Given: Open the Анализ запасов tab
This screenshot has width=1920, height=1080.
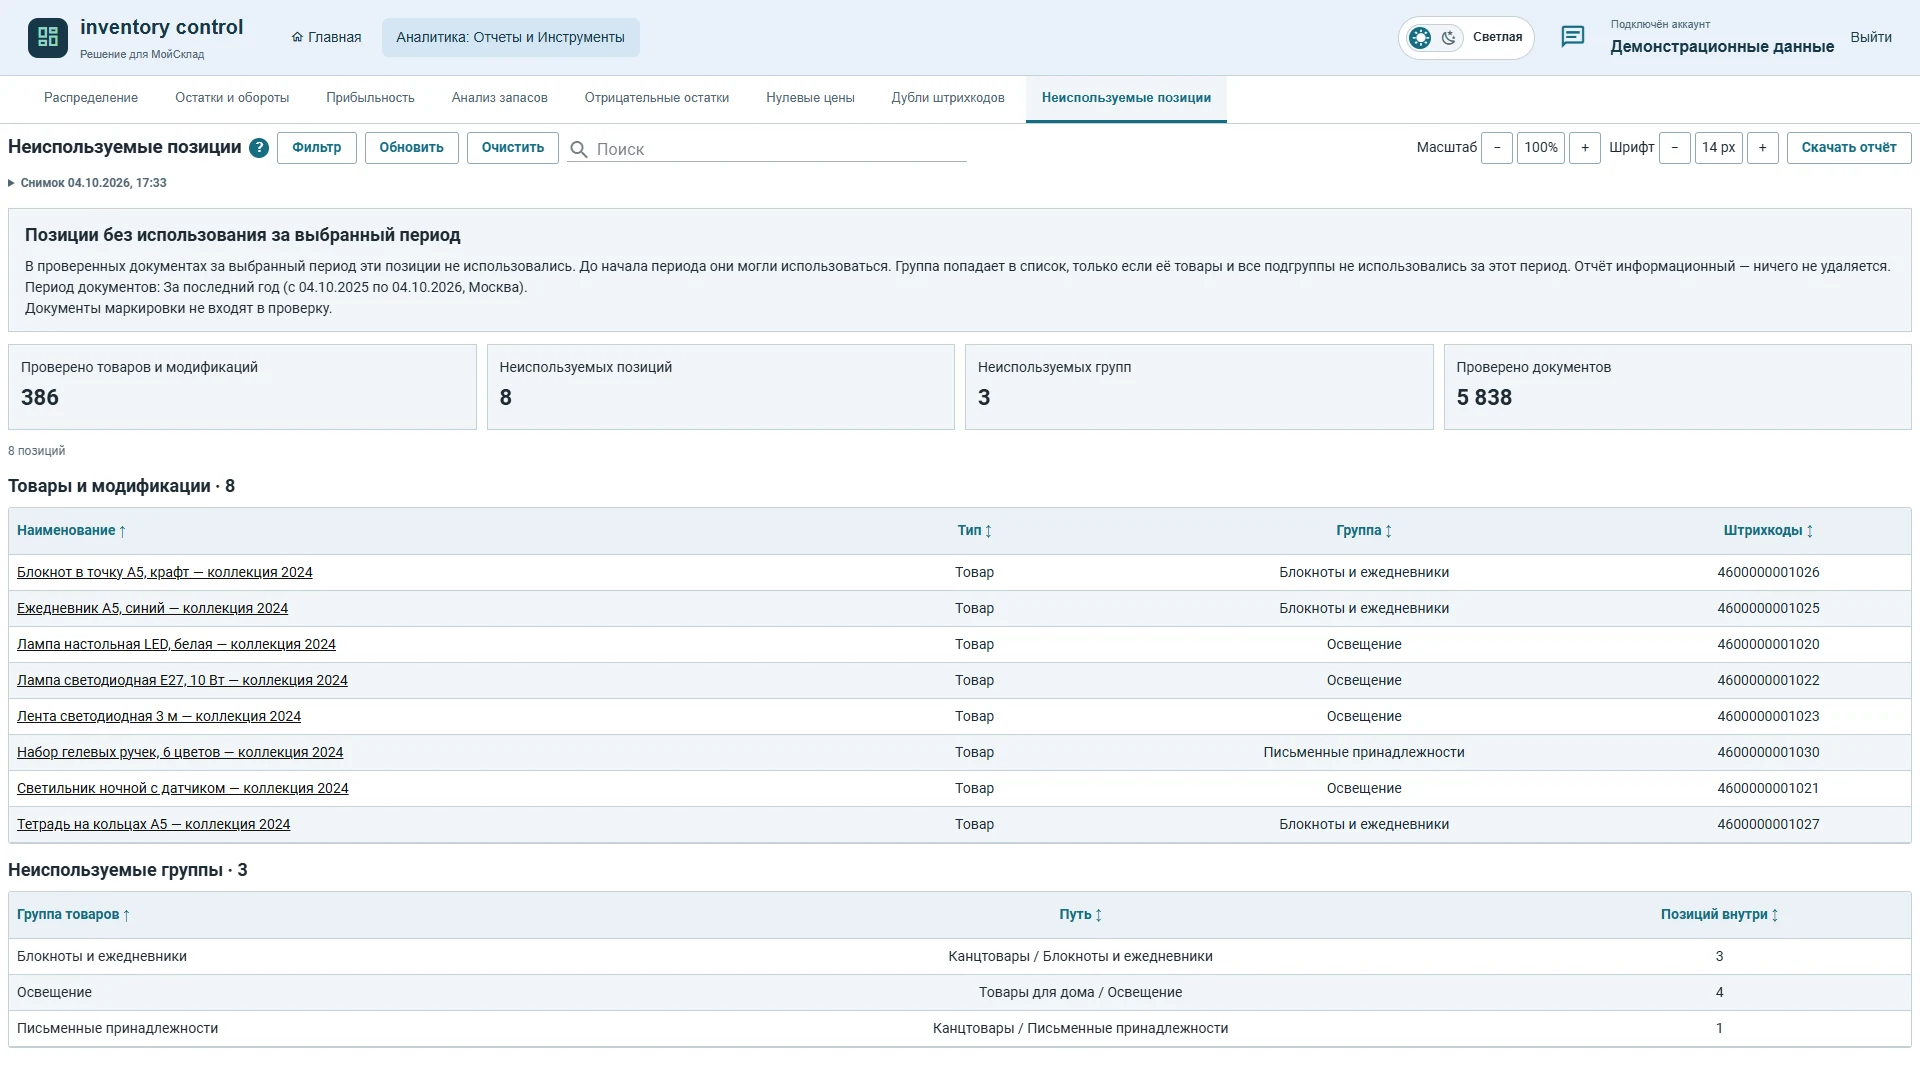Looking at the screenshot, I should coord(499,98).
